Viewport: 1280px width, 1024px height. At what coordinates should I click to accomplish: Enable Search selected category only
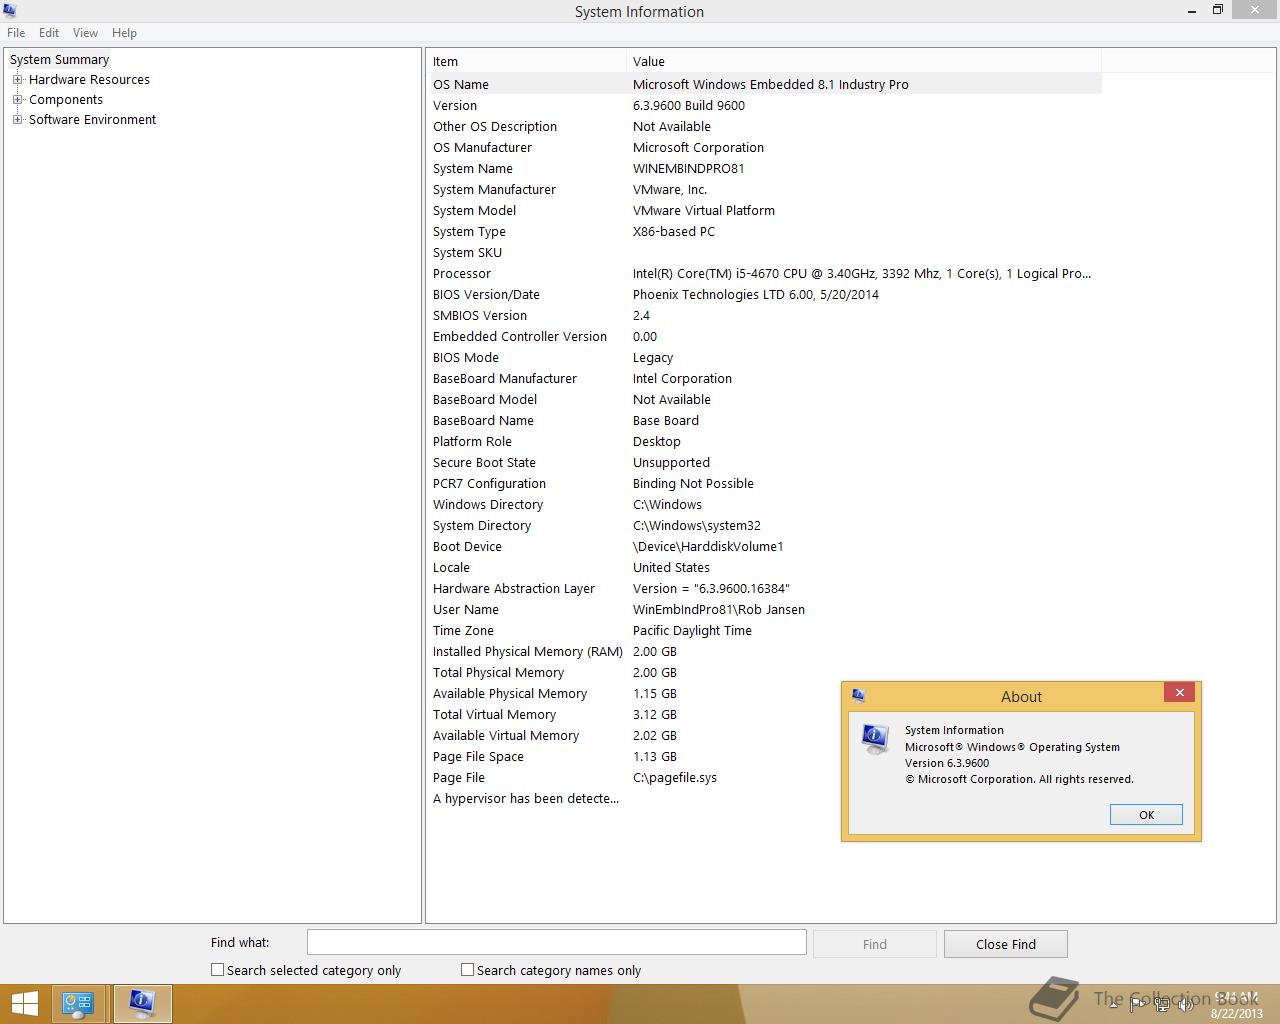[217, 970]
